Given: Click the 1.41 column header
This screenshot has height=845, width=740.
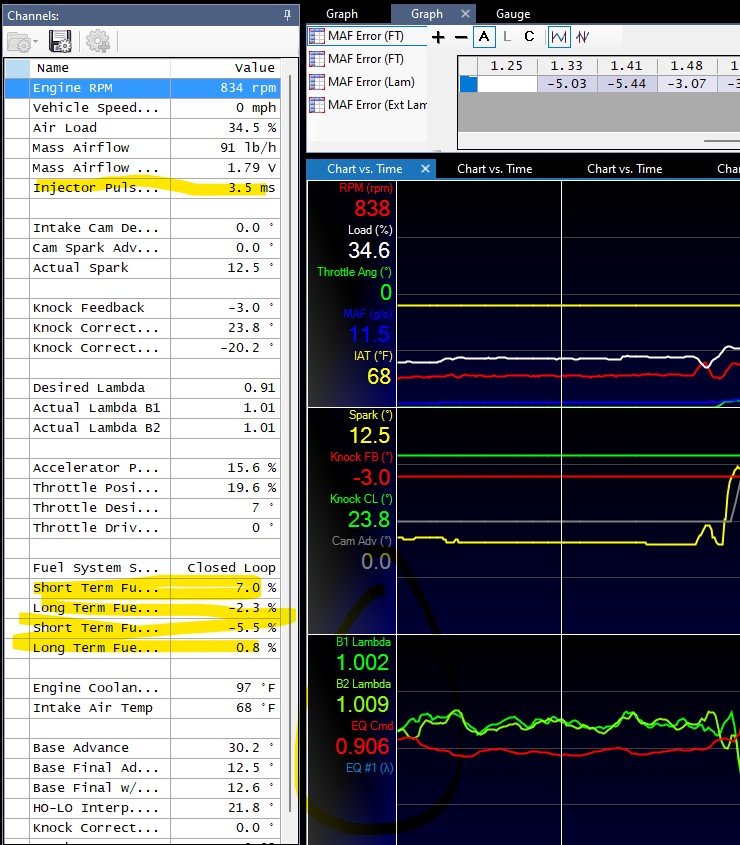Looking at the screenshot, I should (x=627, y=66).
